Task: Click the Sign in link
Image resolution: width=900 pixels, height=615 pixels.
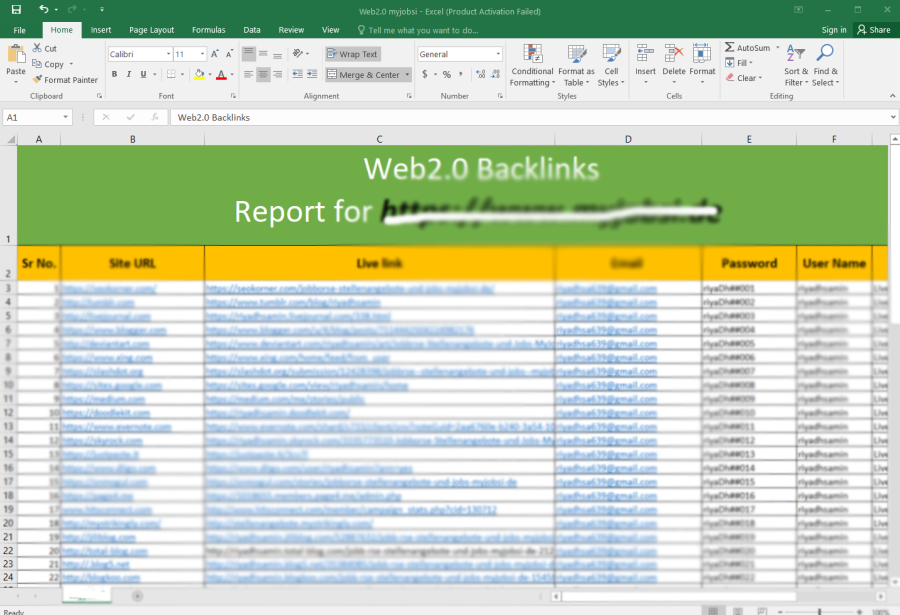Action: click(x=834, y=30)
